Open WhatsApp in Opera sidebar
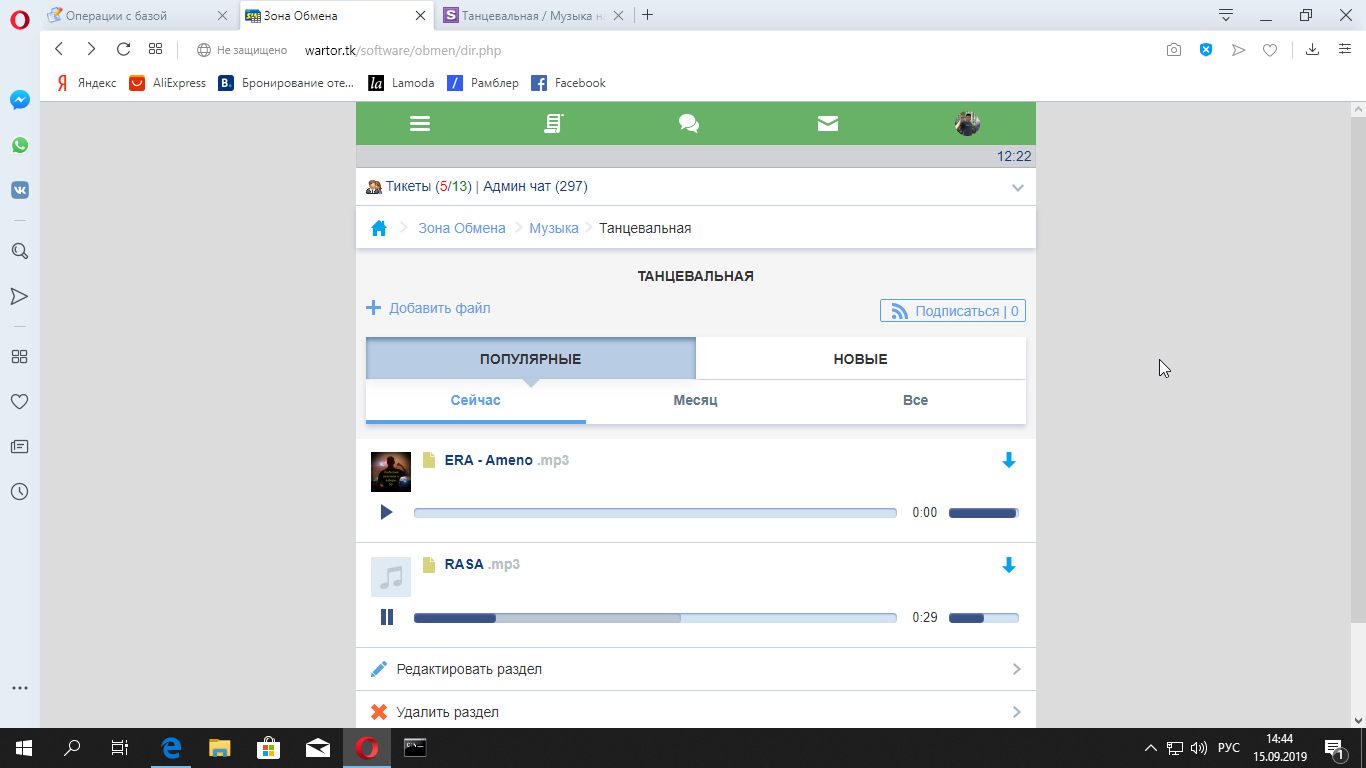Viewport: 1366px width, 768px height. point(19,145)
